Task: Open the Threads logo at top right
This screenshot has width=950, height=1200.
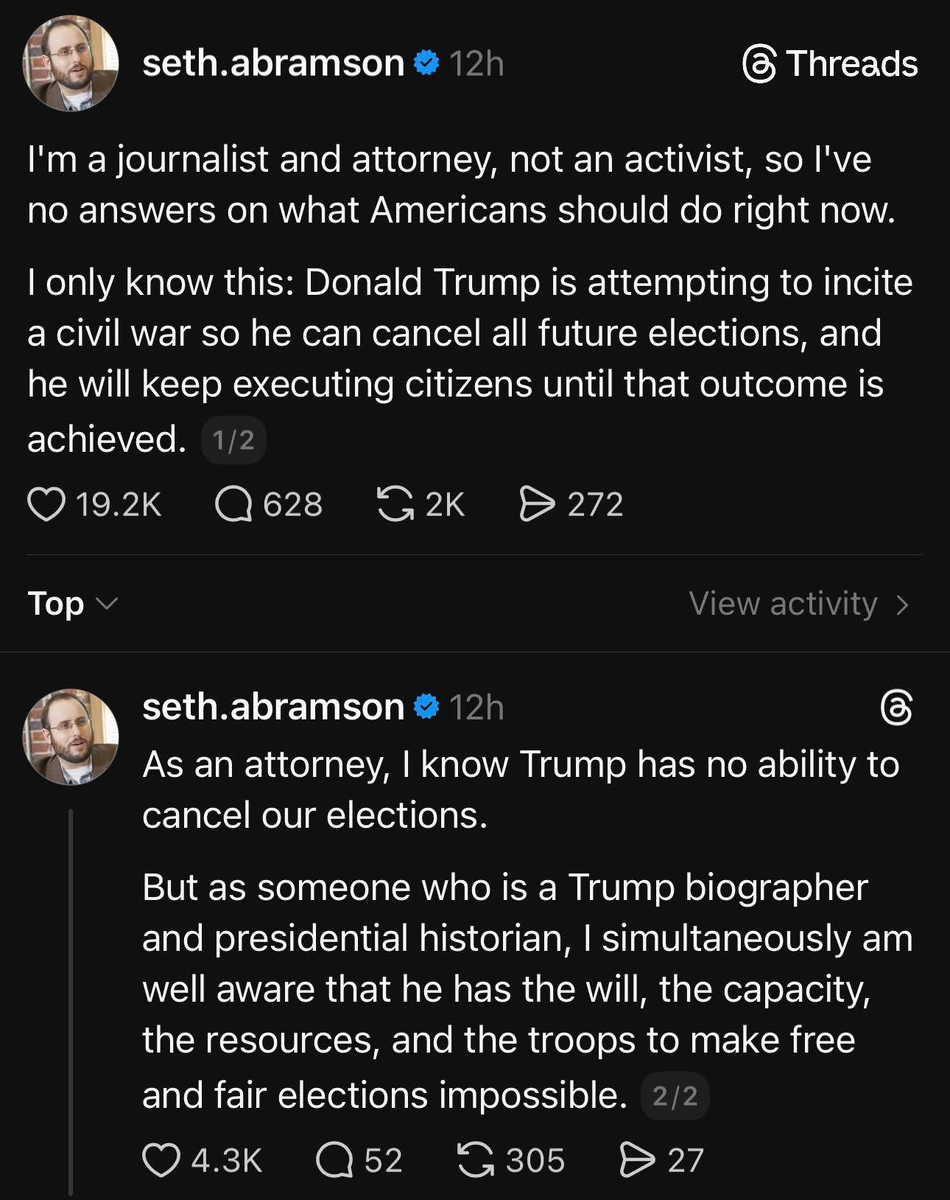Action: point(830,64)
